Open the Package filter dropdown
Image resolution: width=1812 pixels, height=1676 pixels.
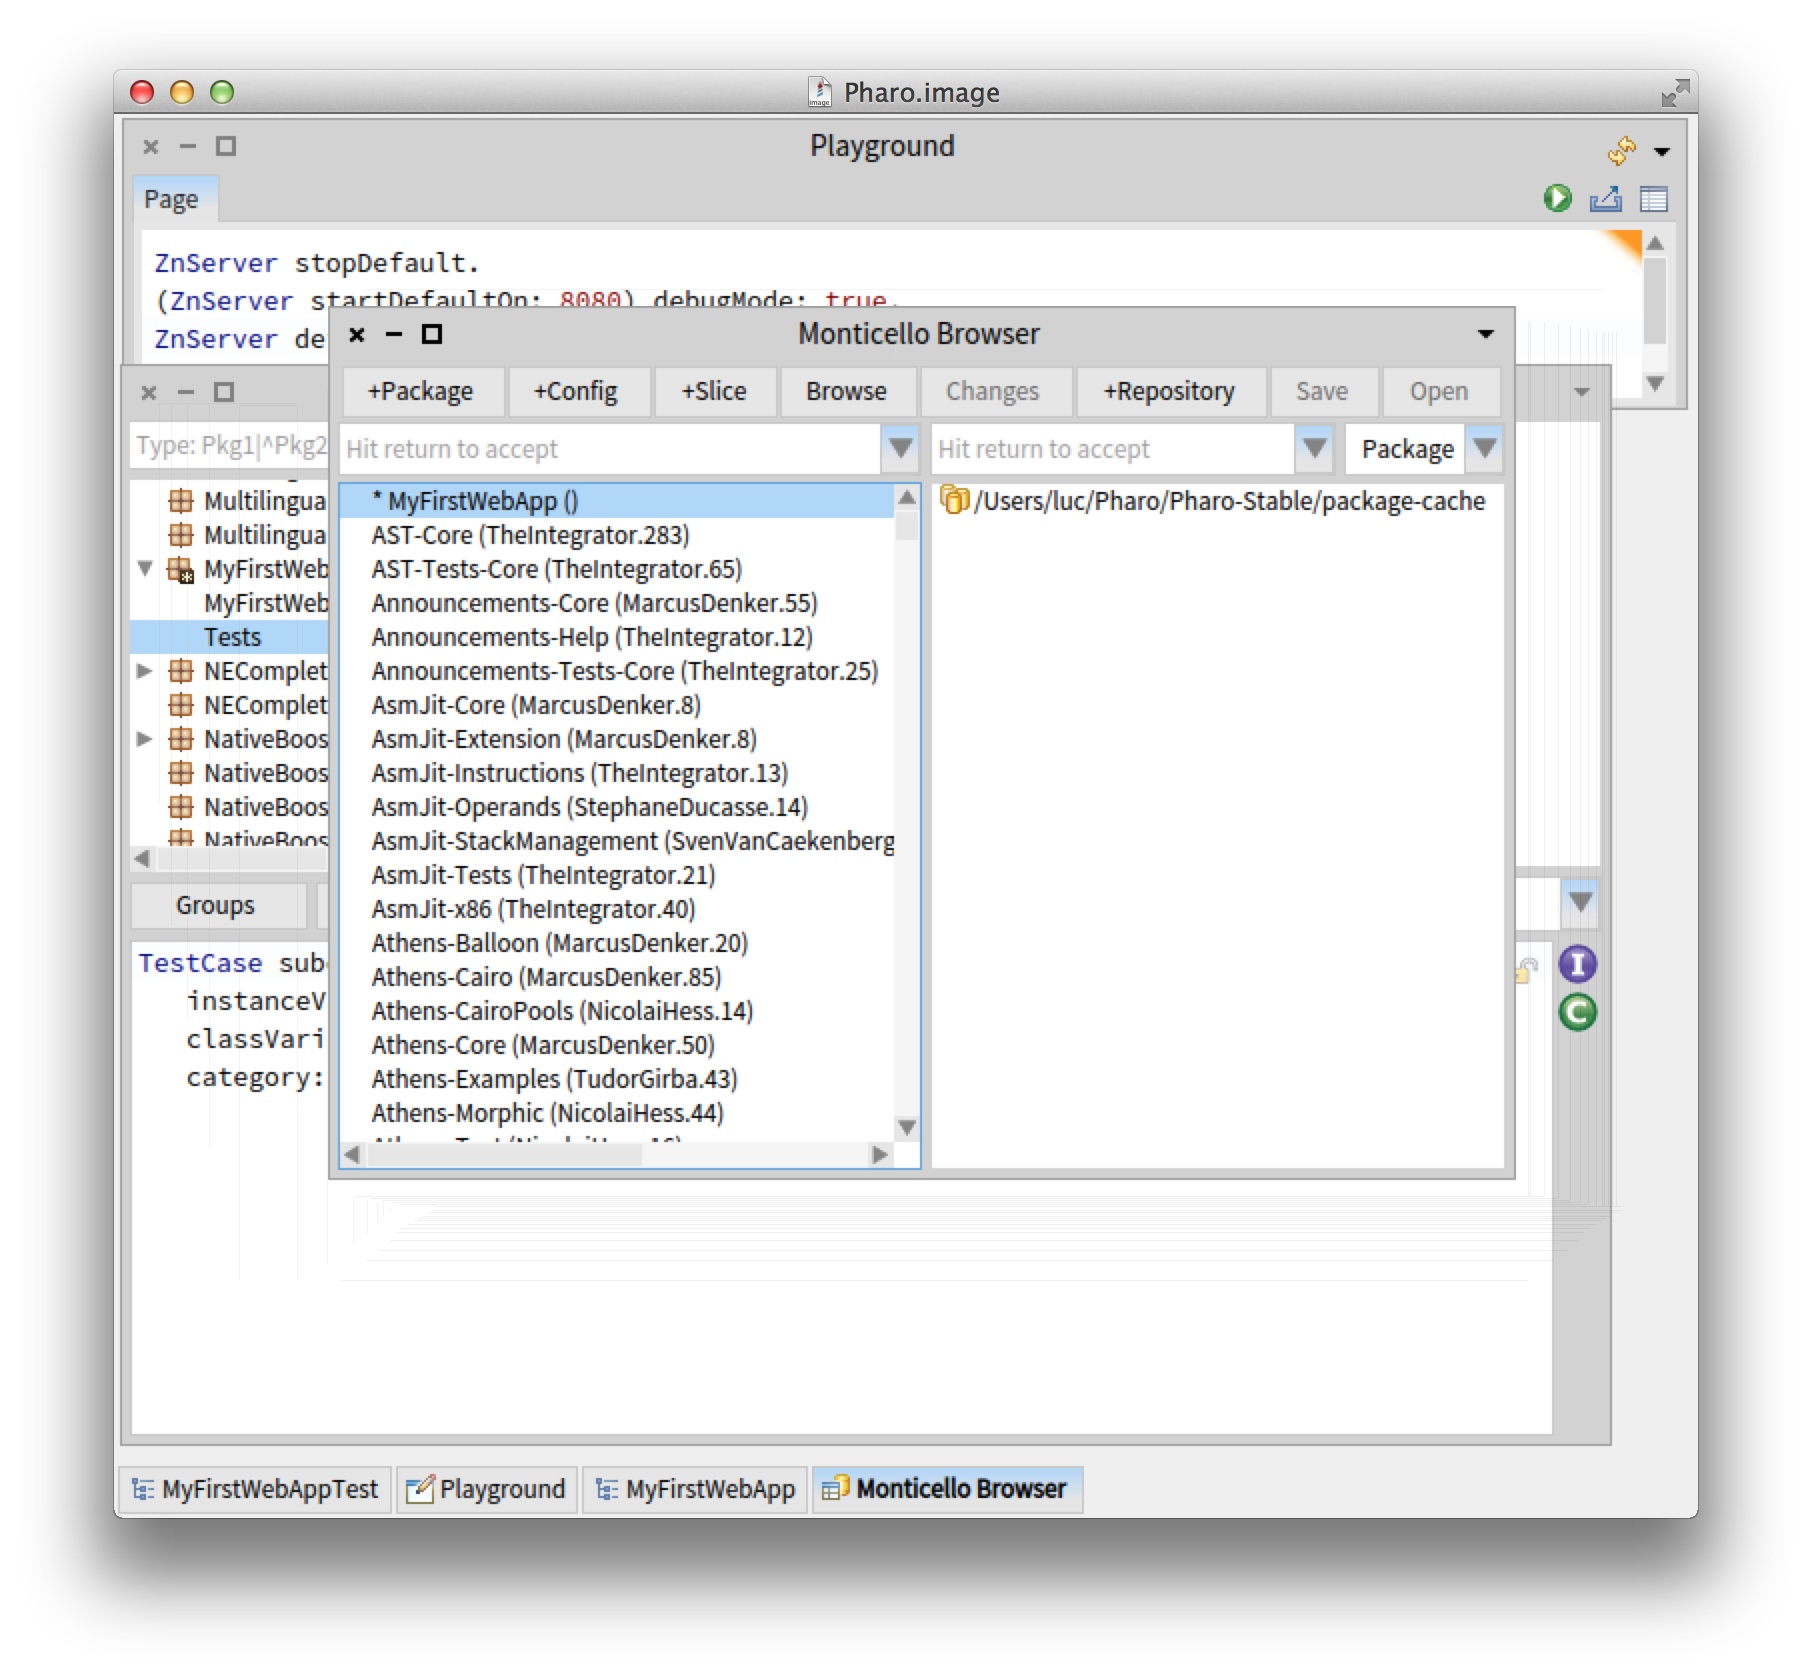1485,448
